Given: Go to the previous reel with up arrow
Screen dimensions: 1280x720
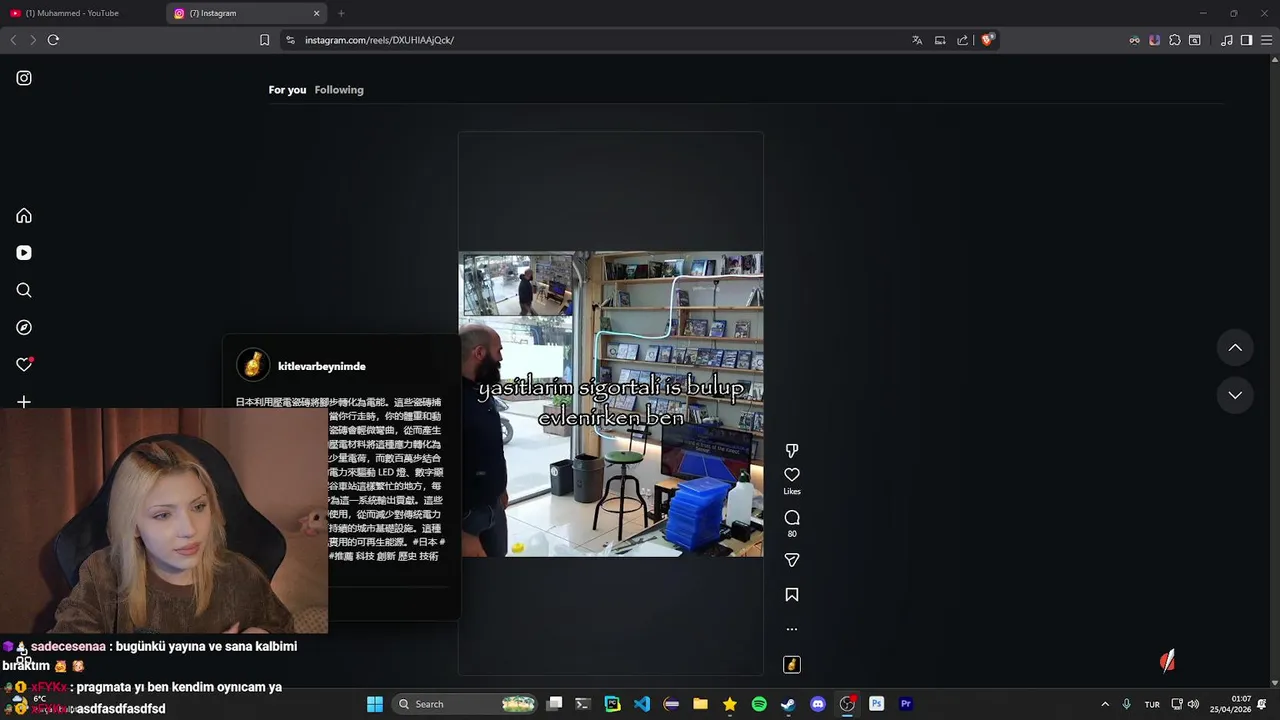Looking at the screenshot, I should coord(1235,348).
